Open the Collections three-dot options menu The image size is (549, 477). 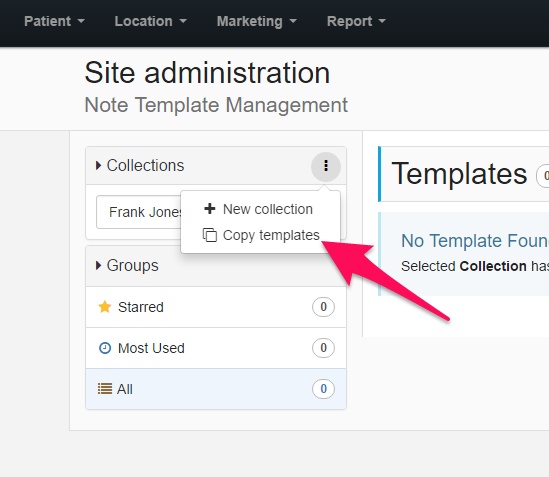pyautogui.click(x=326, y=166)
